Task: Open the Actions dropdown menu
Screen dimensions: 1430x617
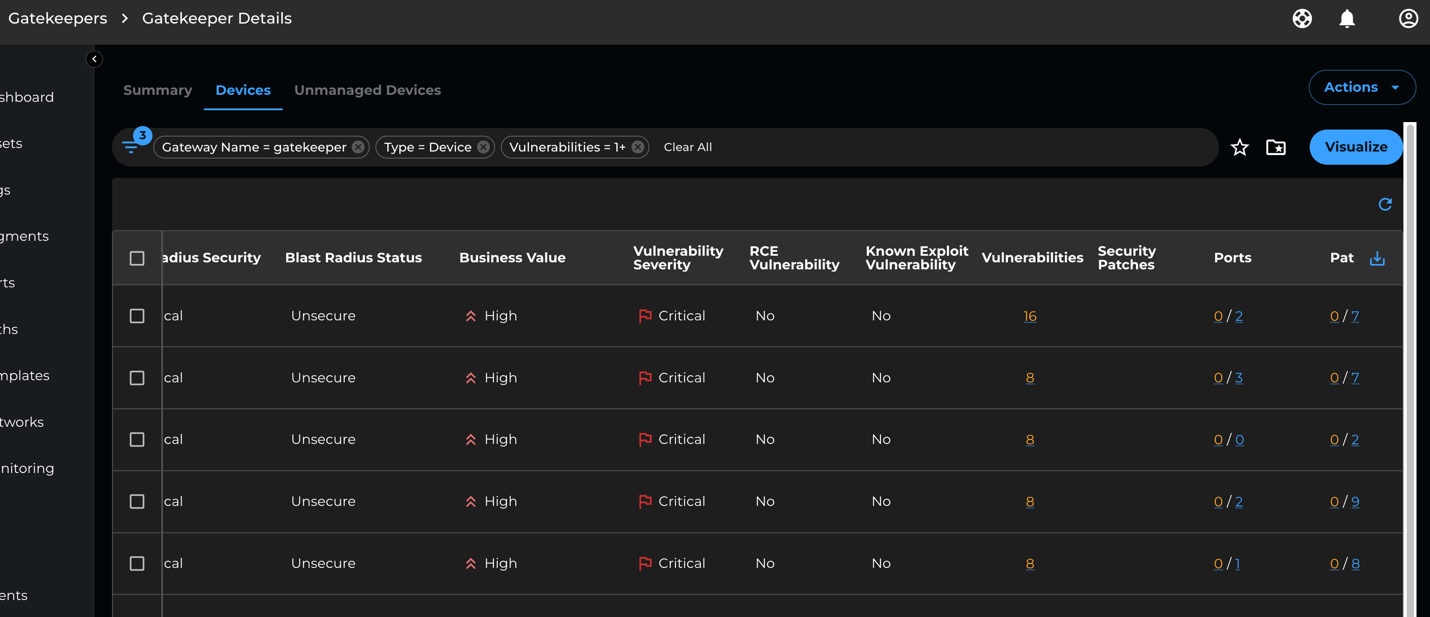Action: (x=1362, y=87)
